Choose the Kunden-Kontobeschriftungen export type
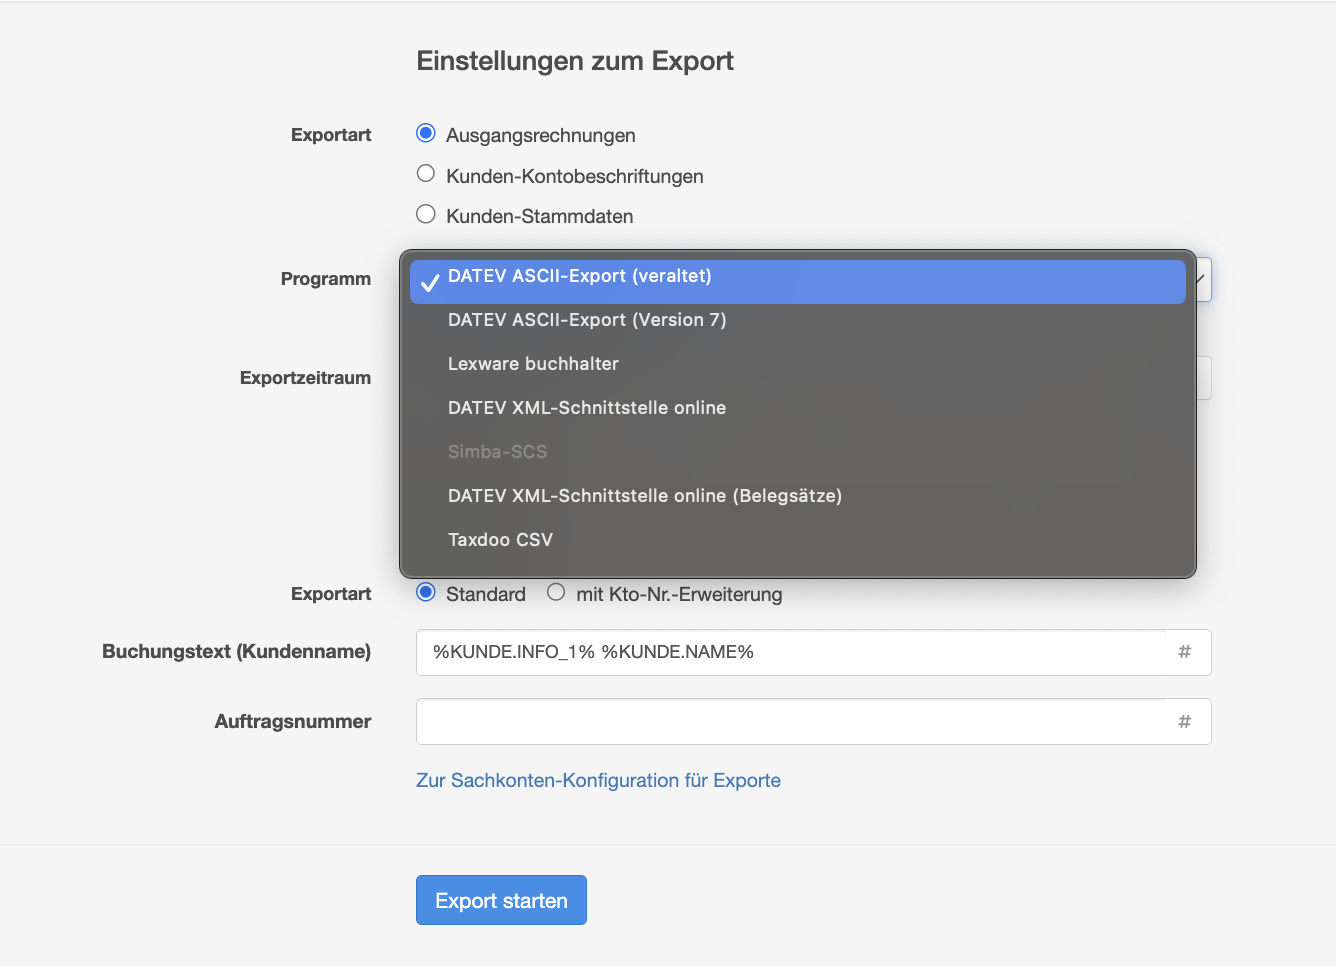The height and width of the screenshot is (966, 1336). click(426, 174)
